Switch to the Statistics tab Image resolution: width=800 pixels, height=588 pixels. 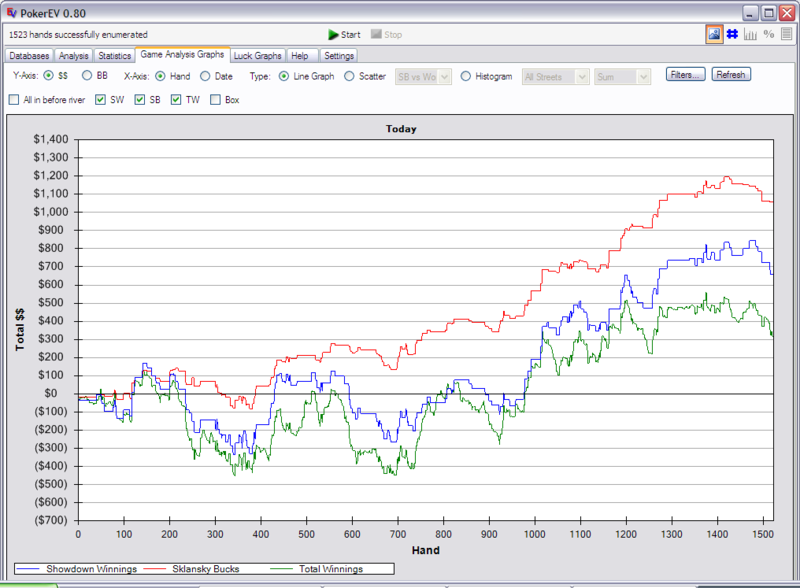[x=114, y=56]
